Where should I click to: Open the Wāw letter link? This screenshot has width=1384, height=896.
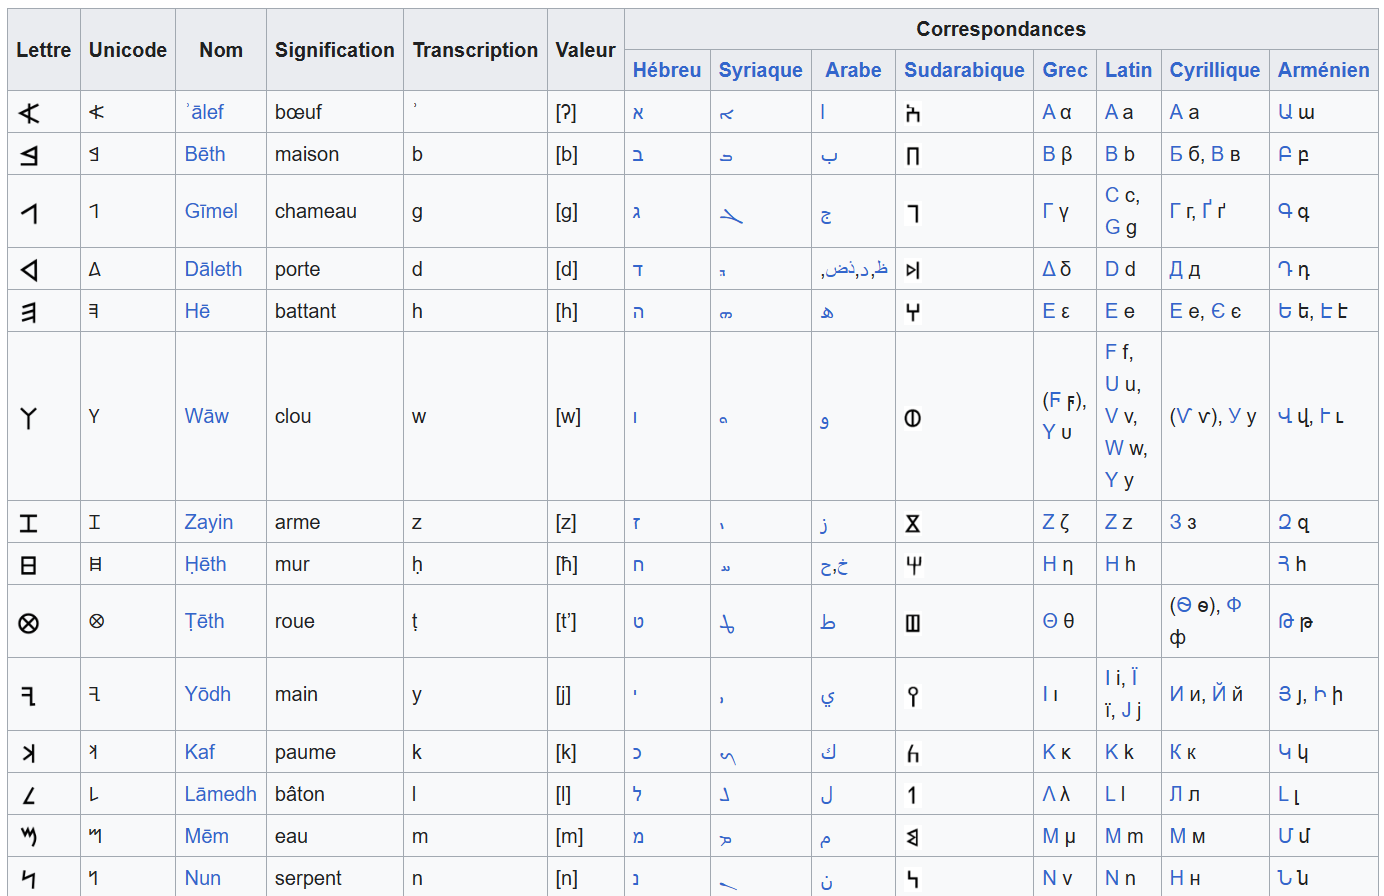tap(206, 416)
